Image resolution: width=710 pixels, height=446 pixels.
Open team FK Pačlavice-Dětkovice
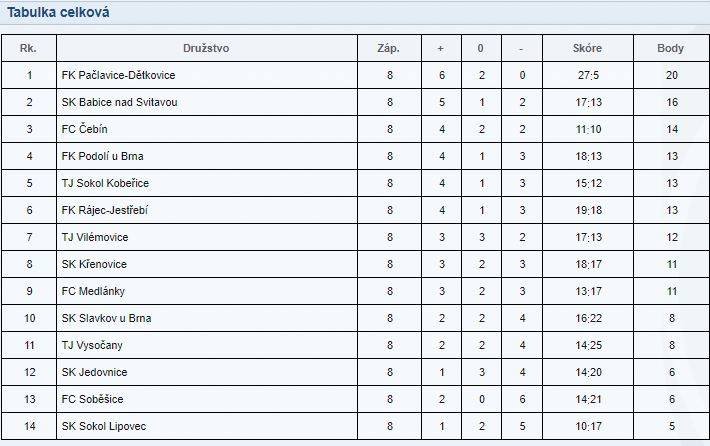(x=118, y=75)
